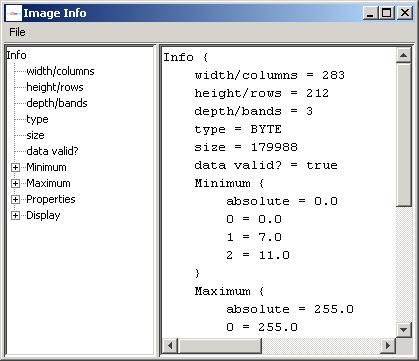Click the text '0 = 255.0'
The height and width of the screenshot is (361, 419).
click(262, 327)
